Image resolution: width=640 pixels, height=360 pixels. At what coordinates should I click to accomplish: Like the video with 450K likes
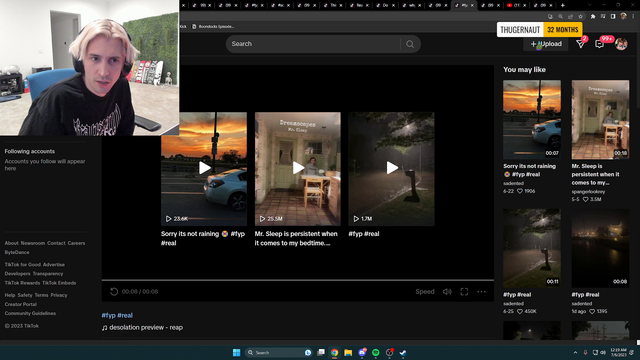point(520,311)
